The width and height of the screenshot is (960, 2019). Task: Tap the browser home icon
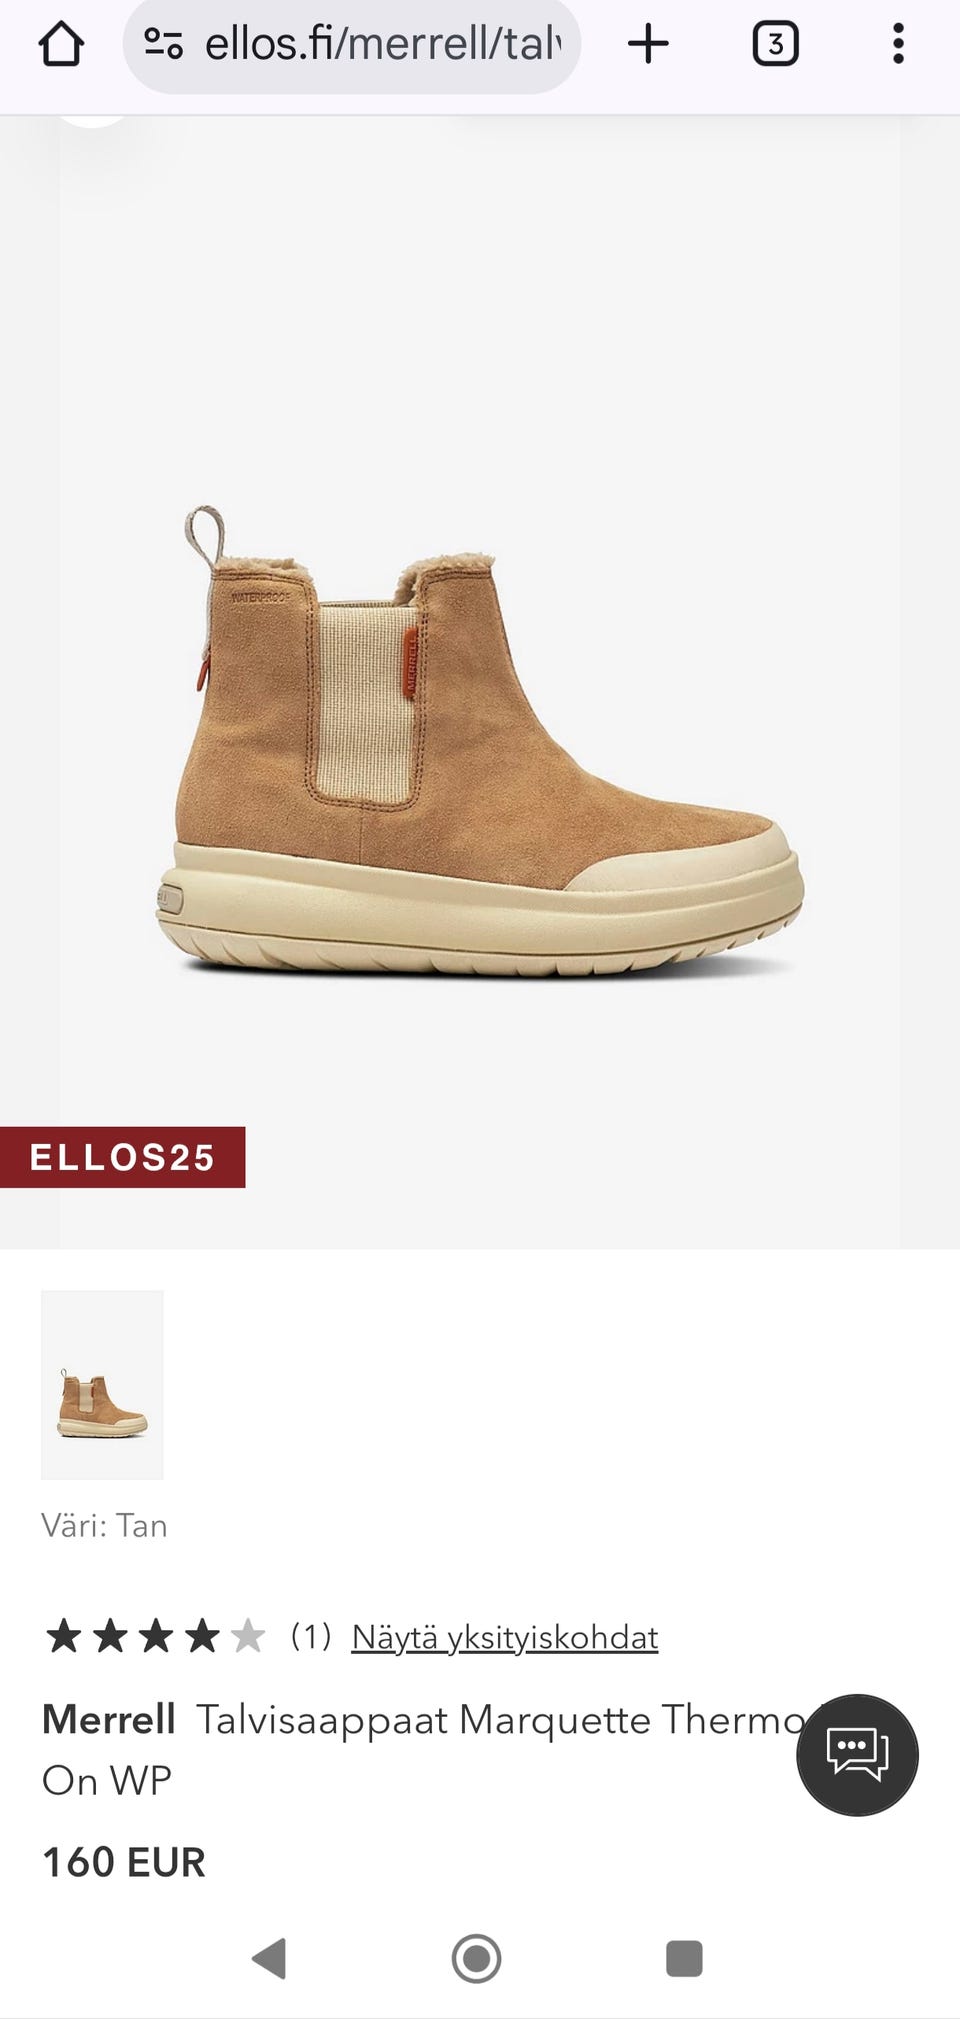[x=61, y=44]
